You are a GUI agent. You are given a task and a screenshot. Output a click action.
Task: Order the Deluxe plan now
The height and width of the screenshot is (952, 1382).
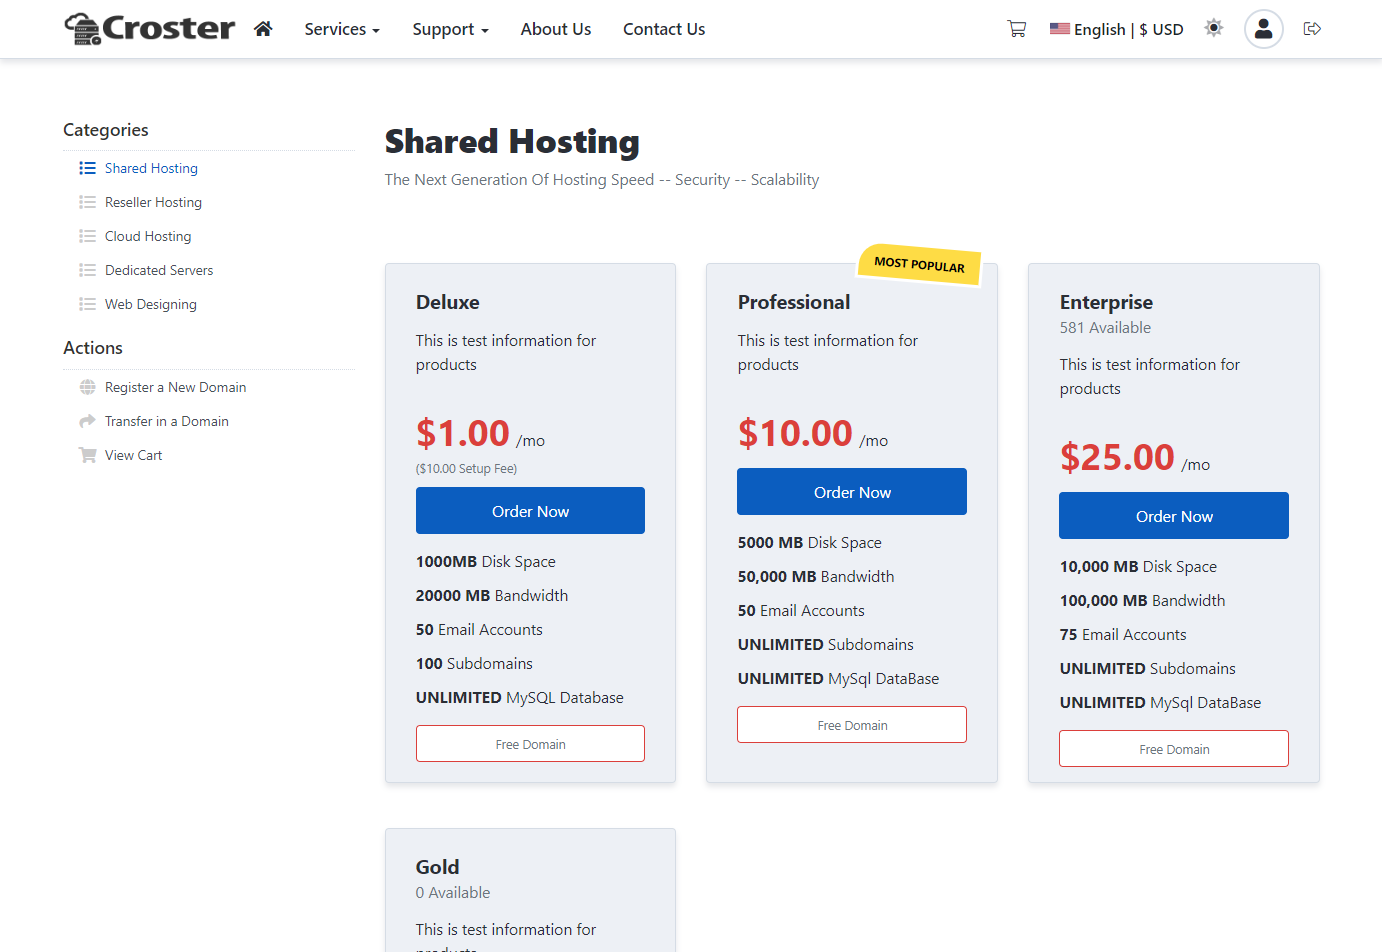[x=530, y=511]
